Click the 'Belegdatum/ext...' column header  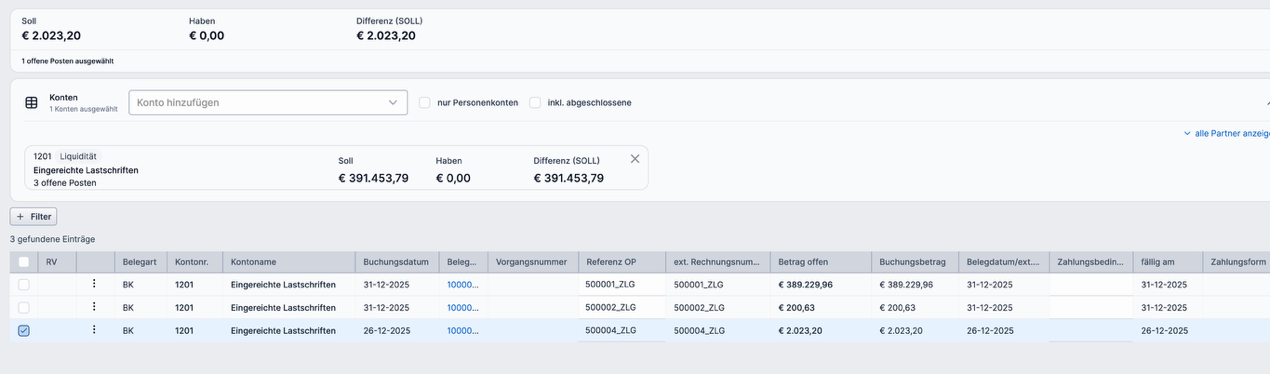coord(1003,262)
